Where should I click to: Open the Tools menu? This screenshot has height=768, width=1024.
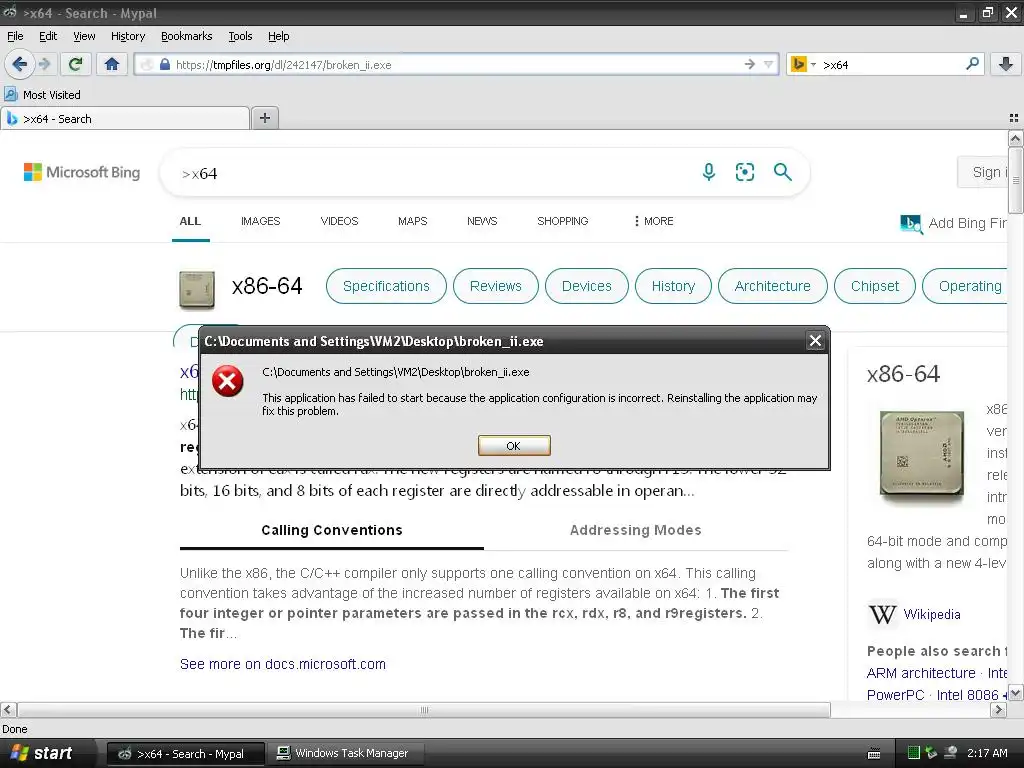[x=240, y=36]
